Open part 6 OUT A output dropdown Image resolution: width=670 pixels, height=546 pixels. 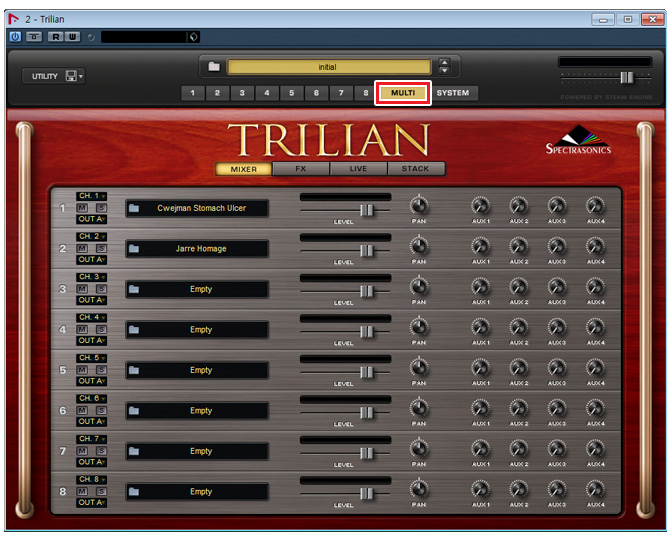coord(91,422)
